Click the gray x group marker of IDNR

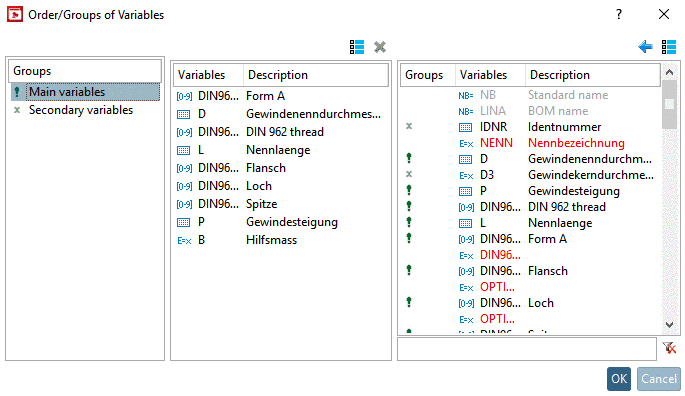tap(409, 126)
